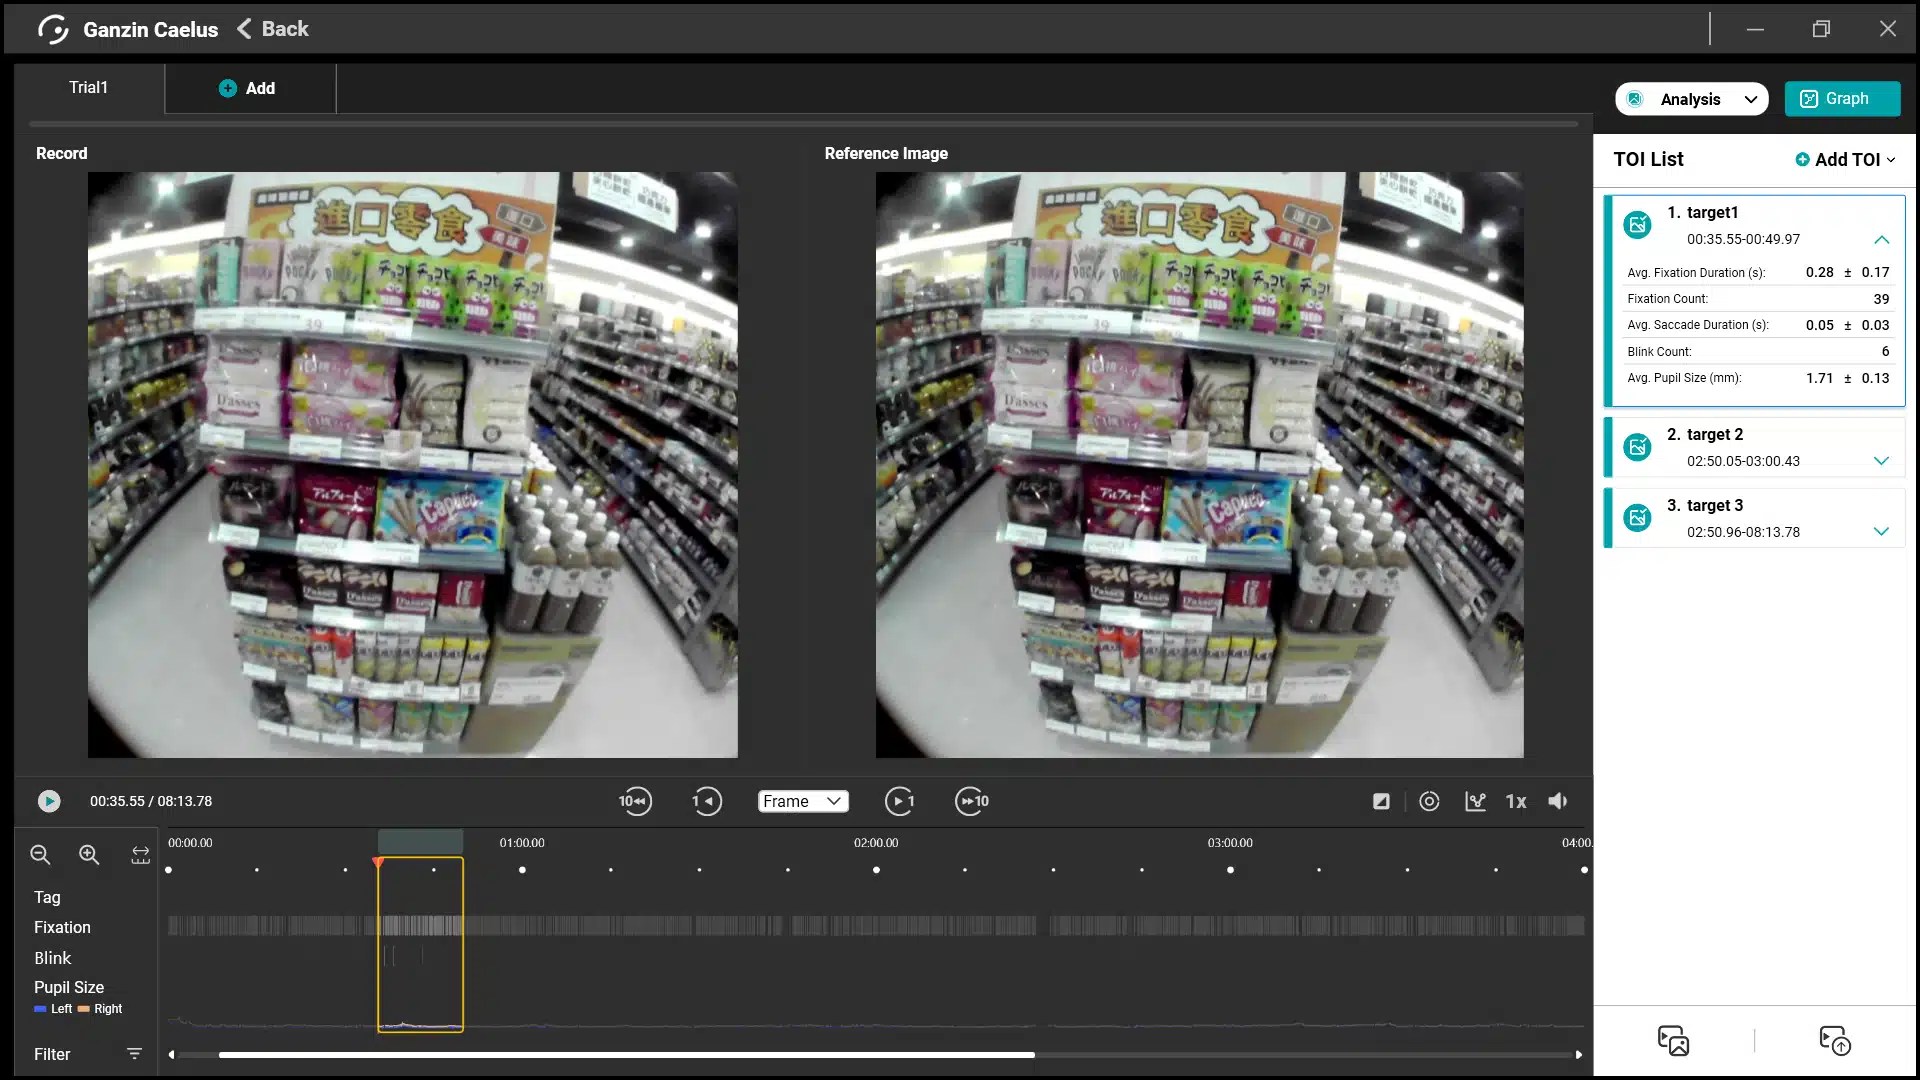1920x1080 pixels.
Task: Open the Filter options icon
Action: click(134, 1054)
